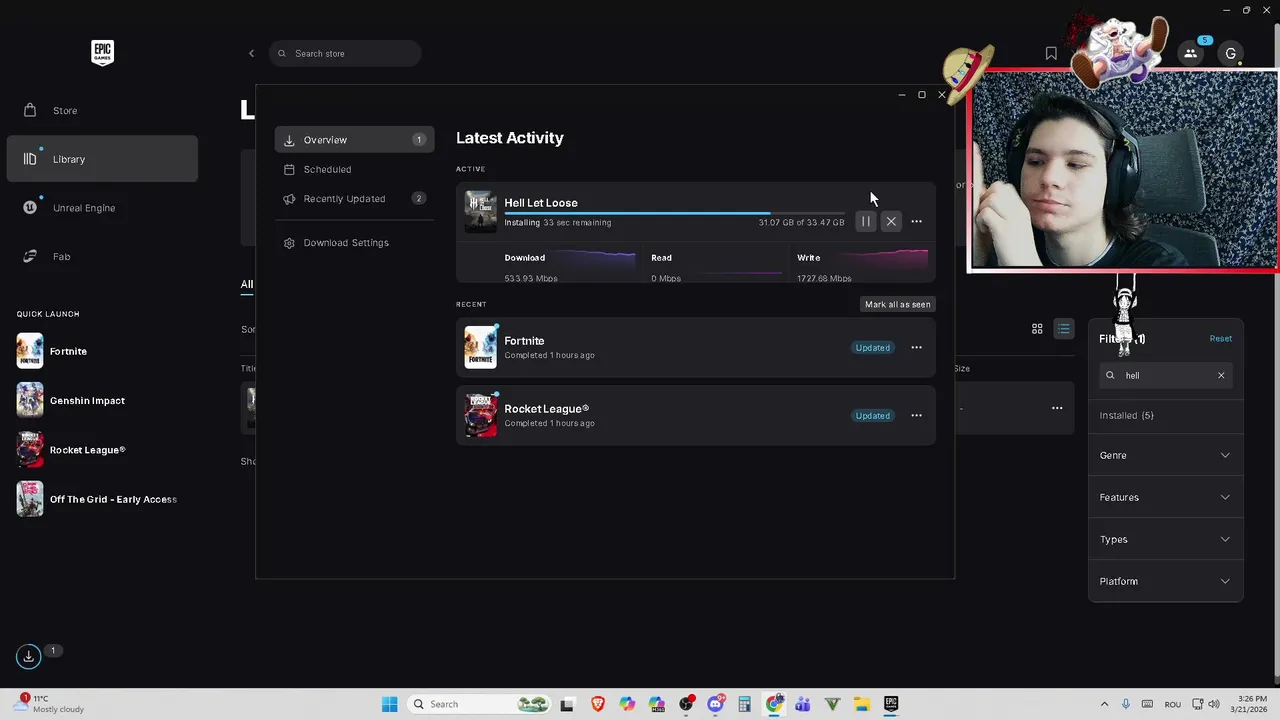Open the account profile G avatar
1280x720 pixels.
coord(1230,54)
